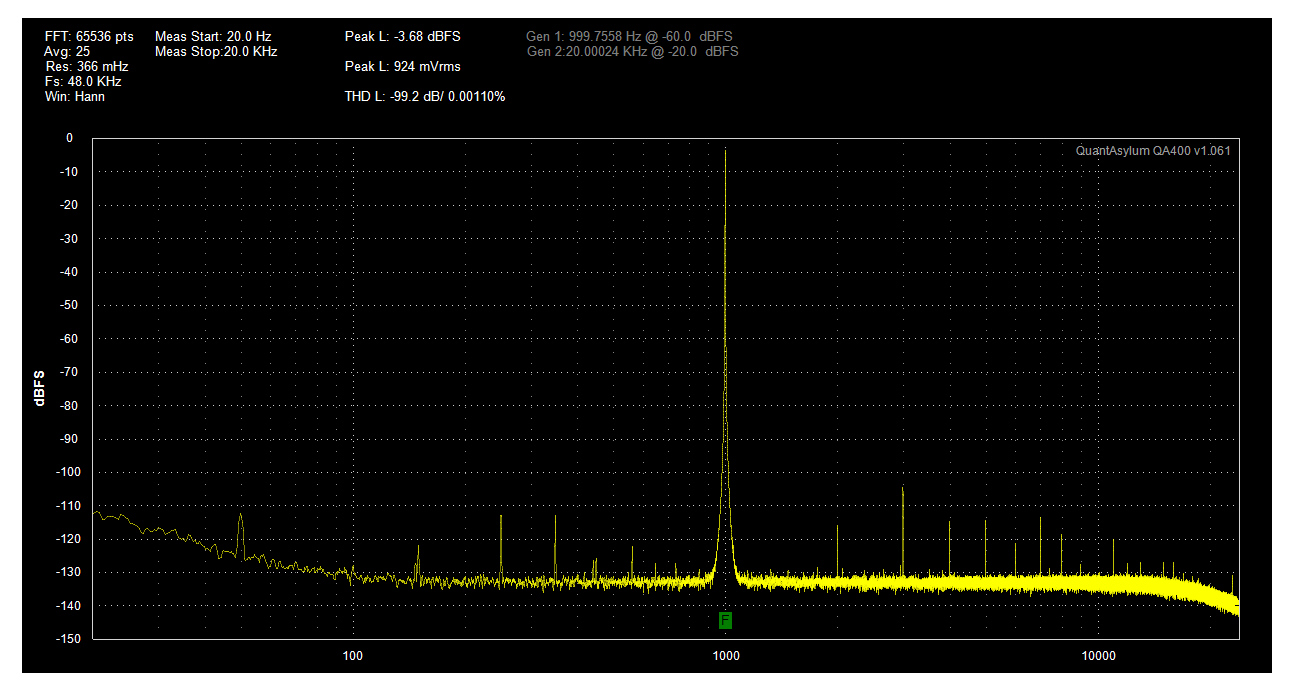Click the 3 kHz harmonic spike near -104 dBFS
Viewport: 1296px width, 691px height.
903,488
